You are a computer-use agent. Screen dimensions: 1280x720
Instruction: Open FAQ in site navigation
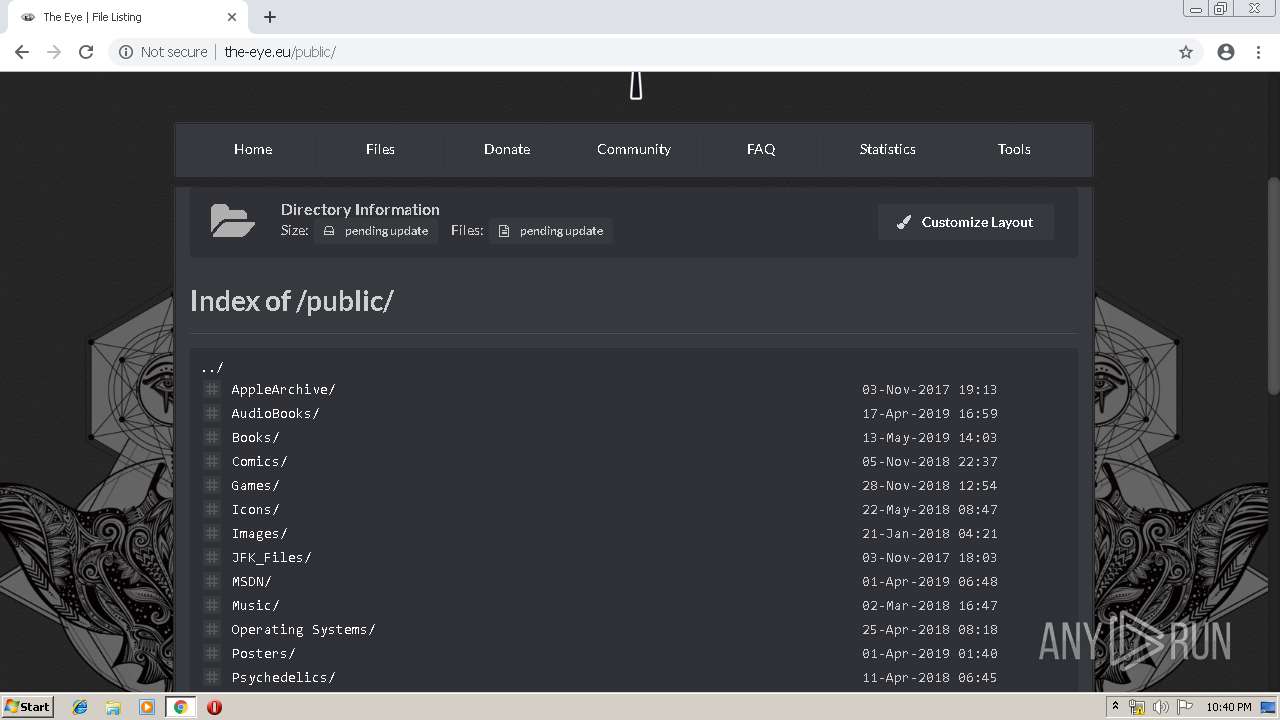[761, 149]
